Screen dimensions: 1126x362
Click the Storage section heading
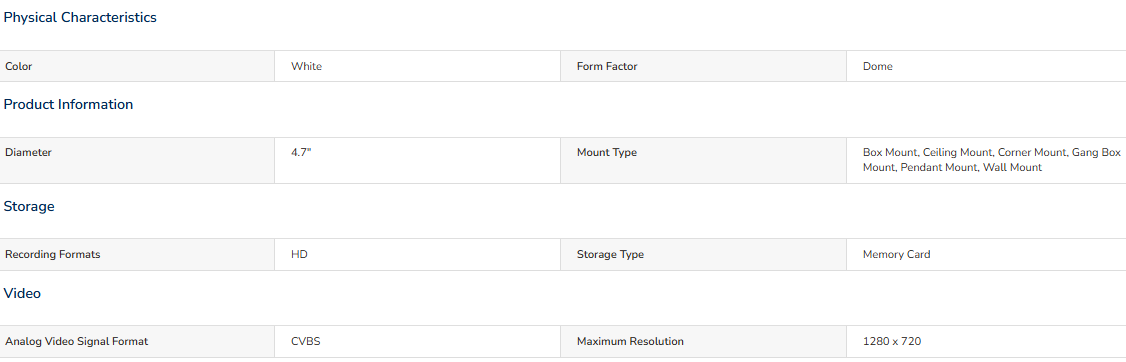click(29, 207)
